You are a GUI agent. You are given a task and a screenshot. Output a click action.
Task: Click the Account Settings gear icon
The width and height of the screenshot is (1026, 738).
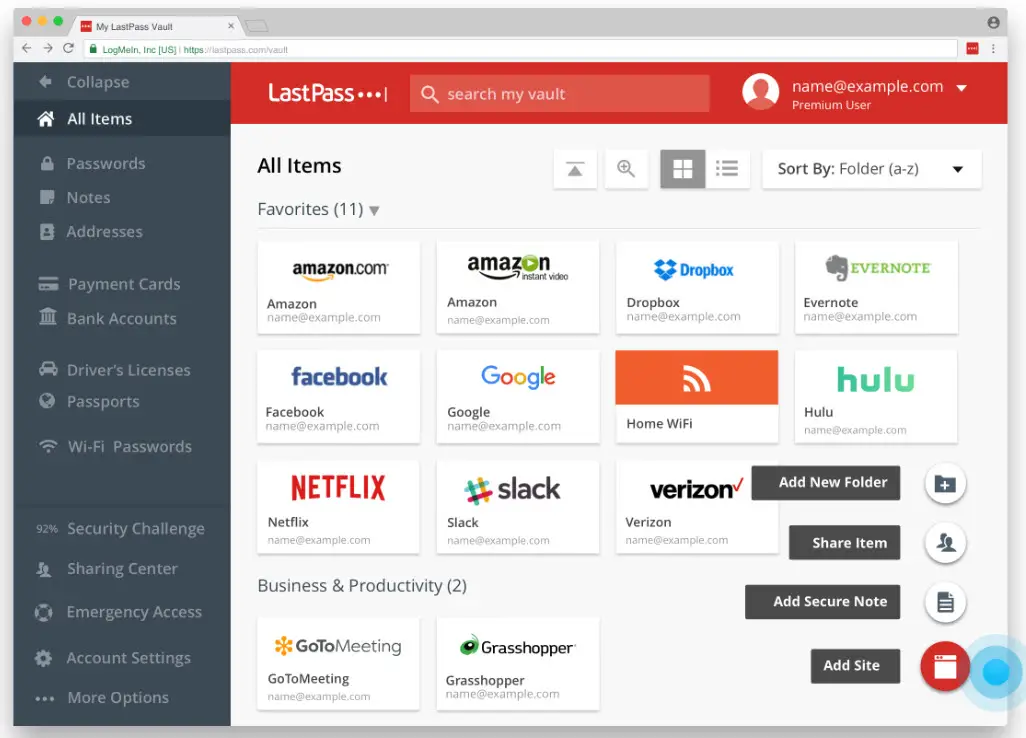43,658
